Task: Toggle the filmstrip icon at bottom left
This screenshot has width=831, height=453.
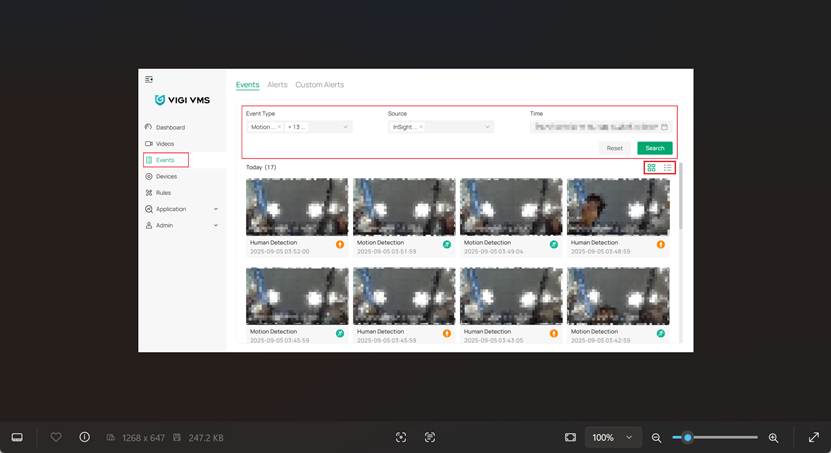Action: tap(17, 437)
